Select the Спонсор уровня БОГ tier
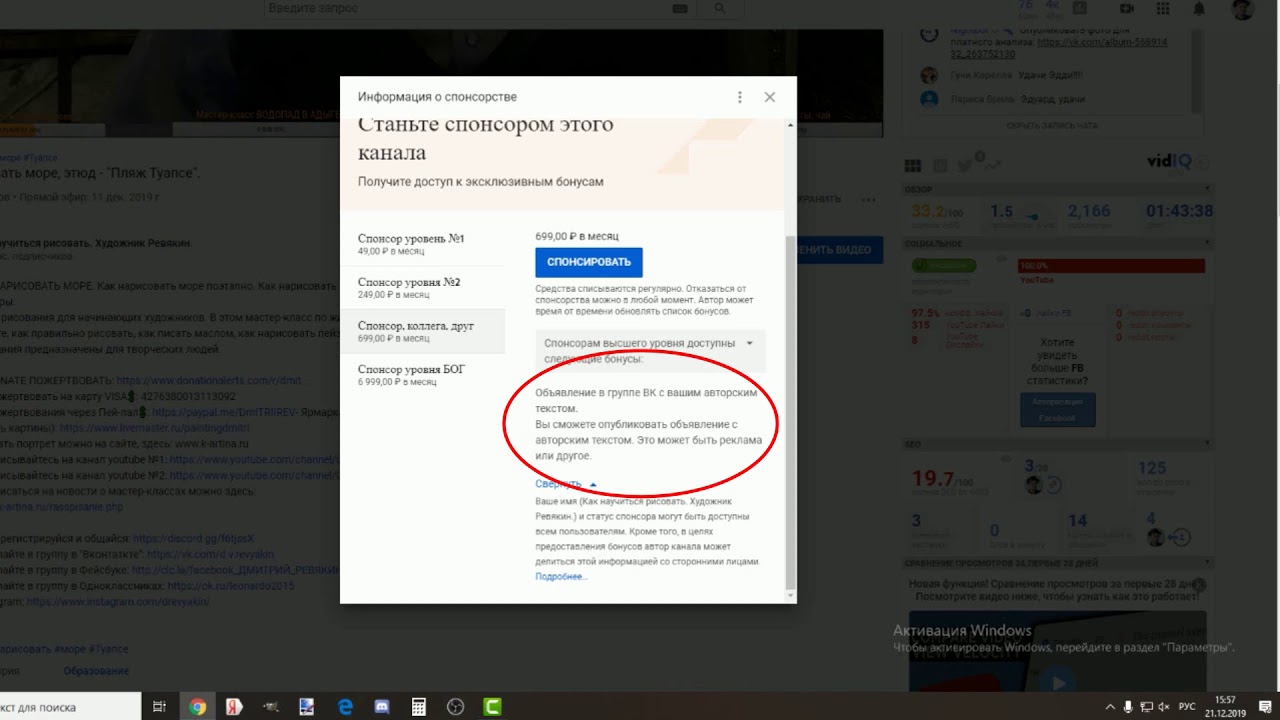Screen dimensions: 1280x720 (x=422, y=375)
